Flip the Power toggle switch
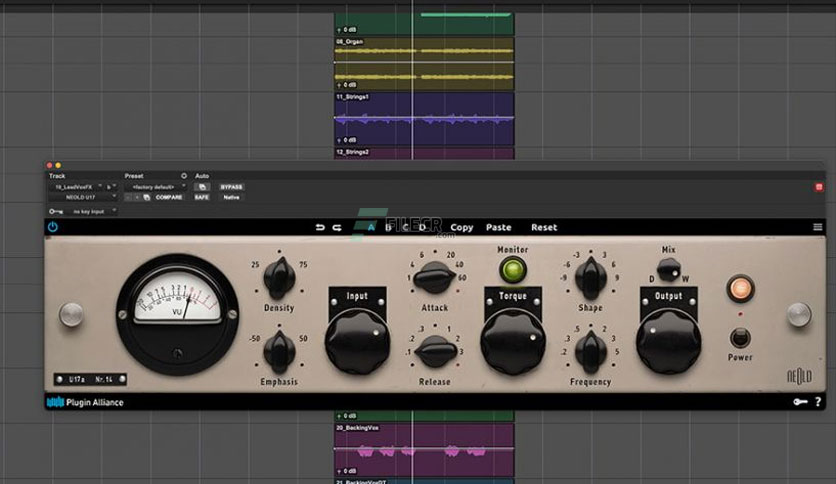This screenshot has height=484, width=836. click(740, 338)
